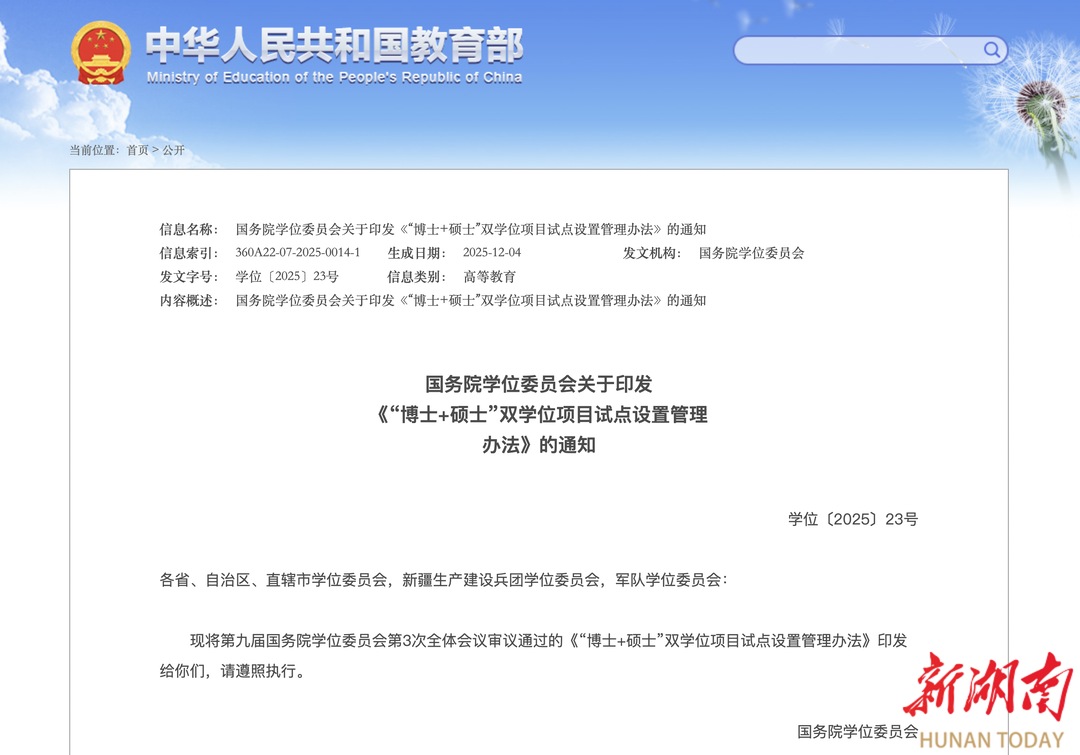The image size is (1080, 755).
Task: Click the red 新湖南 watermark logo
Action: [987, 687]
